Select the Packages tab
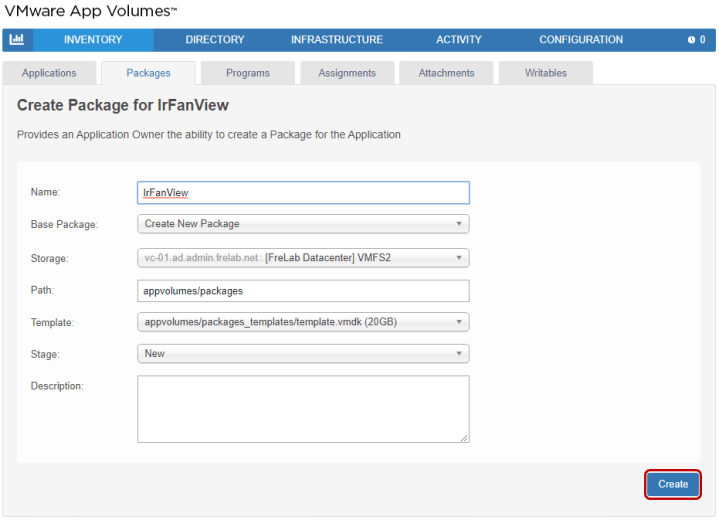Screen dimensions: 719x520 [148, 73]
